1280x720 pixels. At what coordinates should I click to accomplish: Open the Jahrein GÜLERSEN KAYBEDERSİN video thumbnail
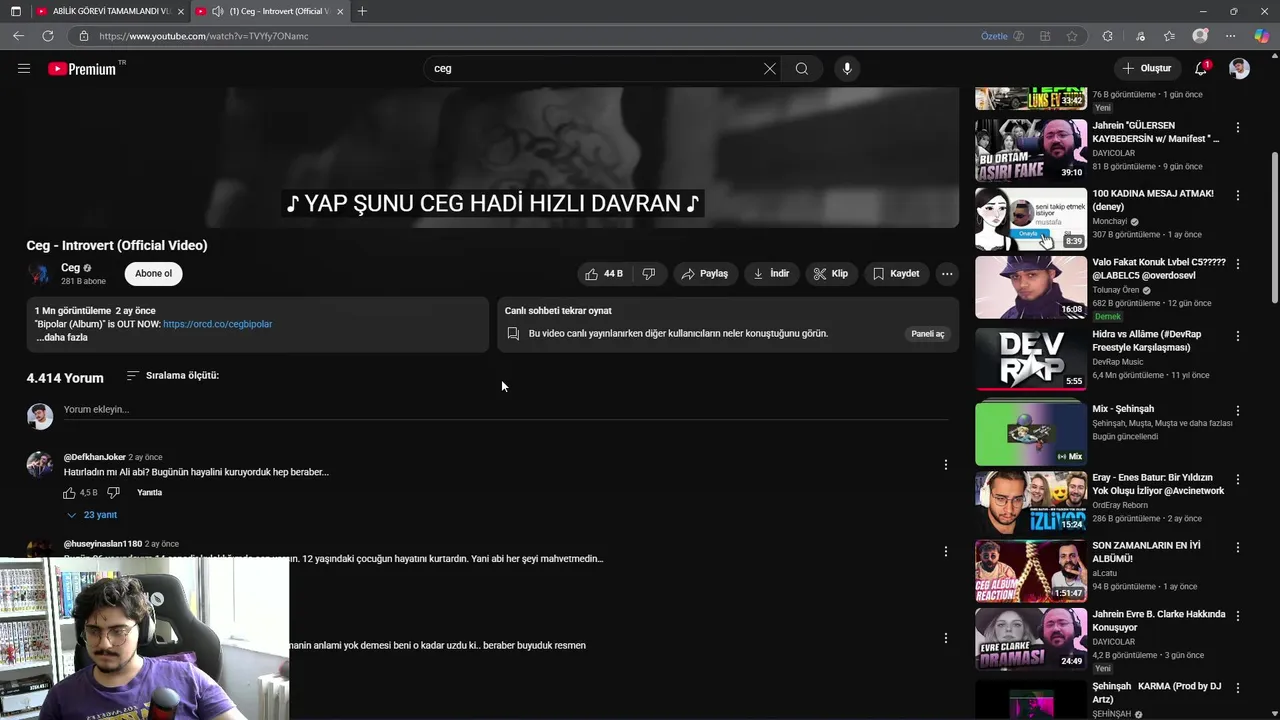tap(1031, 150)
